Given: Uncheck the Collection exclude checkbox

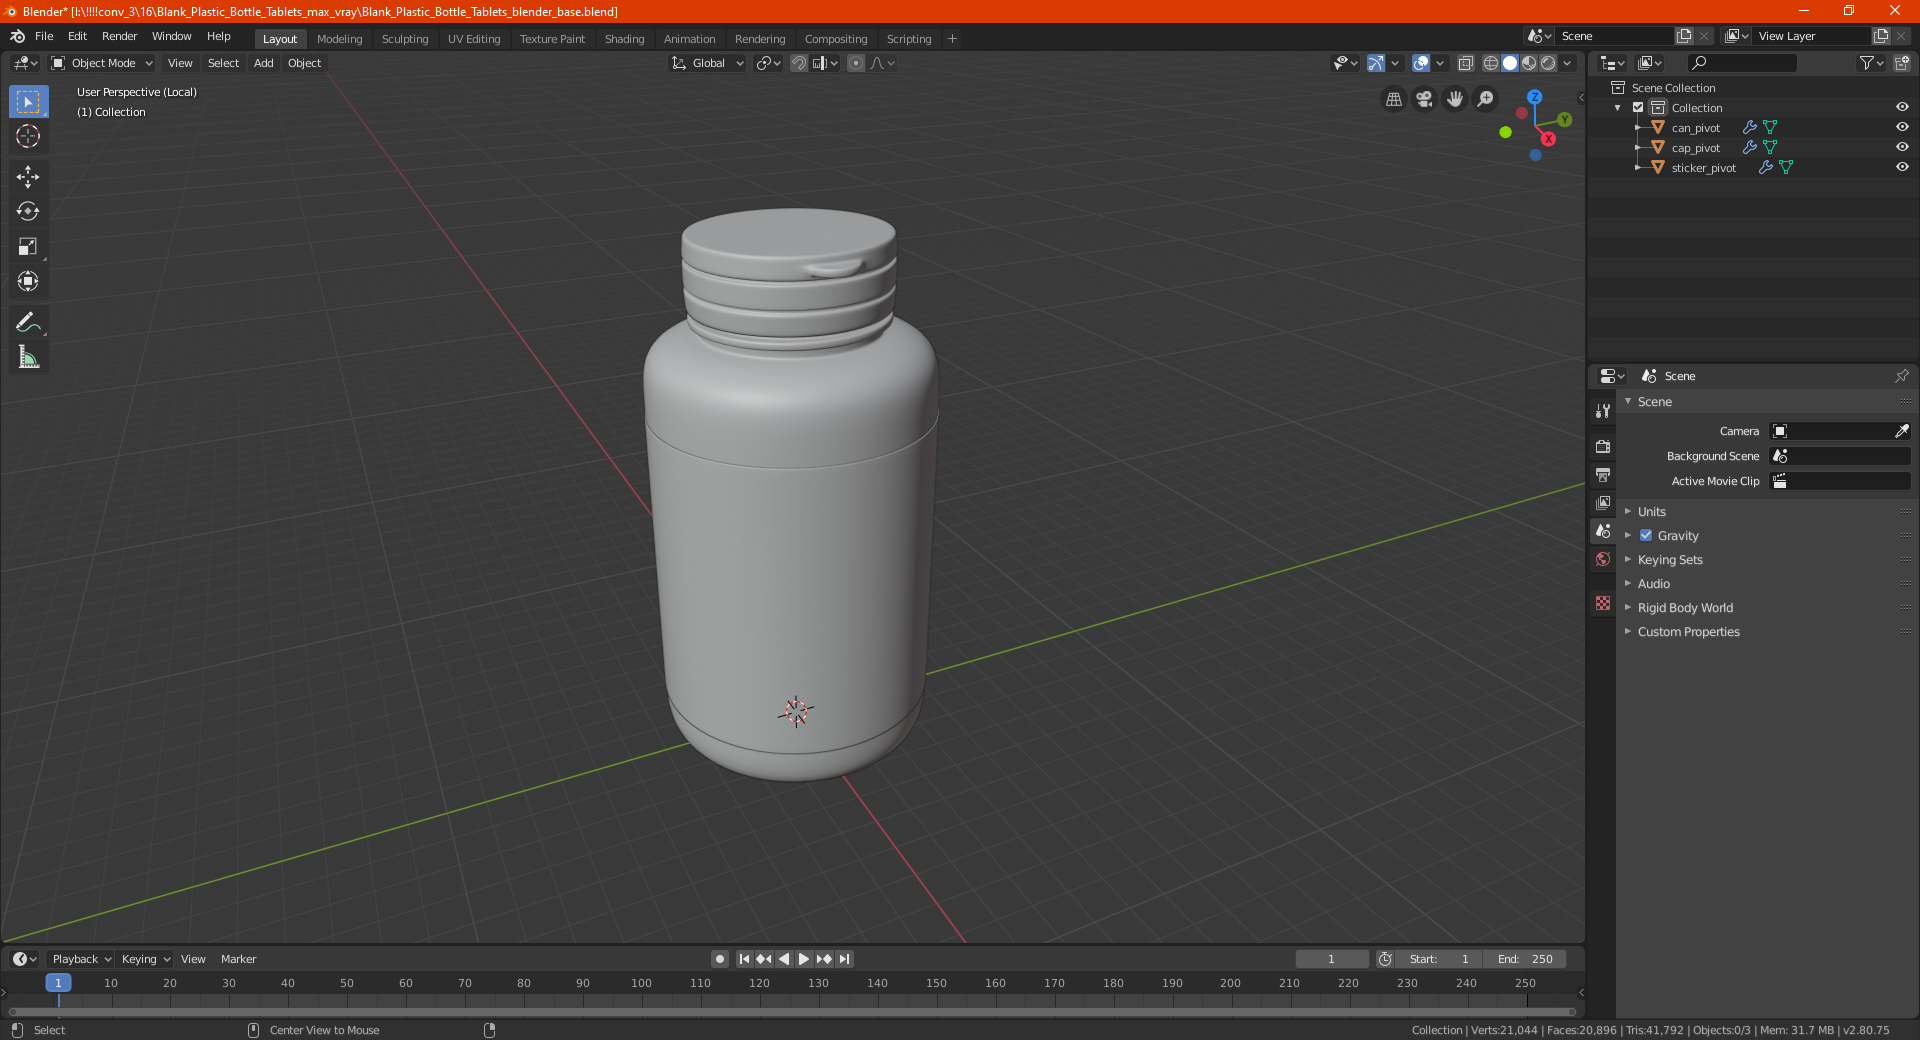Looking at the screenshot, I should 1638,107.
